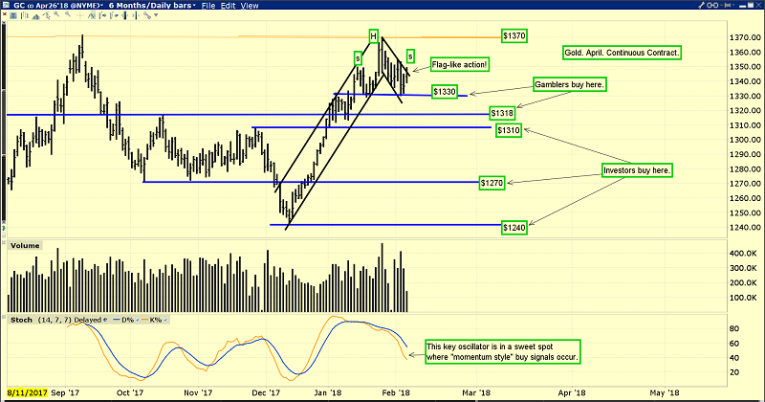Click the chain link tool in toolbar

click(x=147, y=15)
